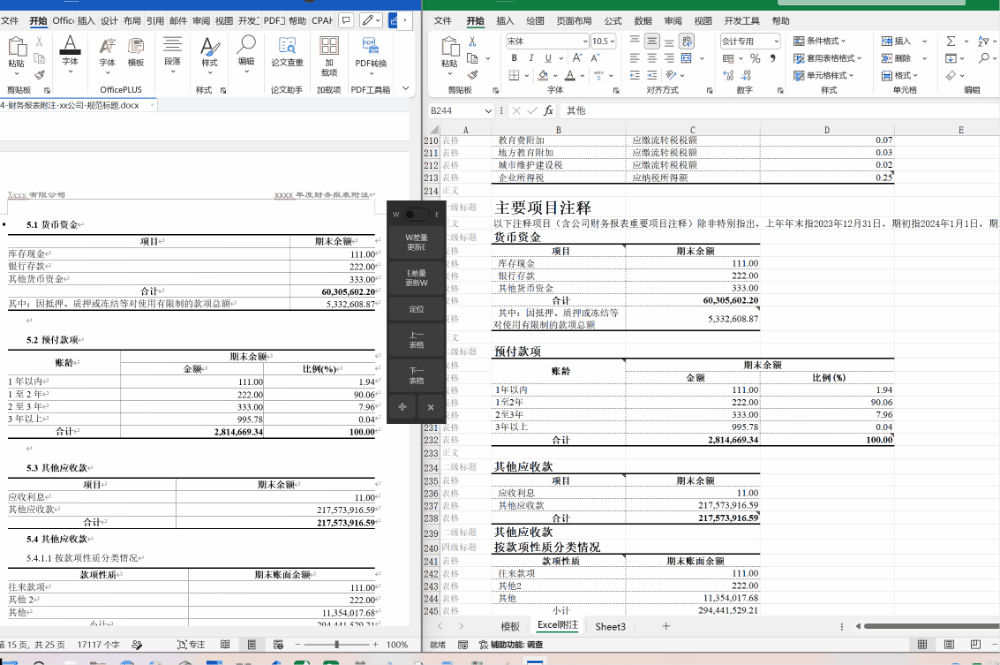The height and width of the screenshot is (665, 1000).
Task: Click 下一表格 button
Action: pyautogui.click(x=416, y=376)
